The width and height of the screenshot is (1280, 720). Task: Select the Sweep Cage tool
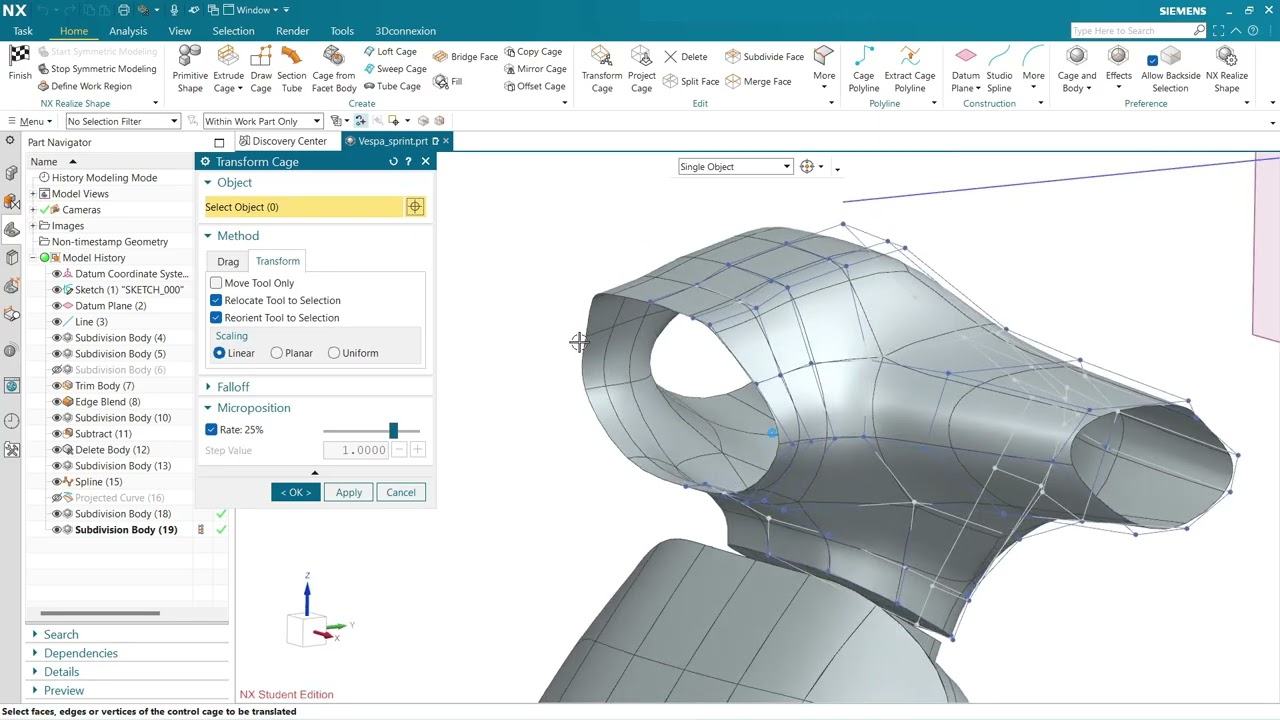pos(394,69)
